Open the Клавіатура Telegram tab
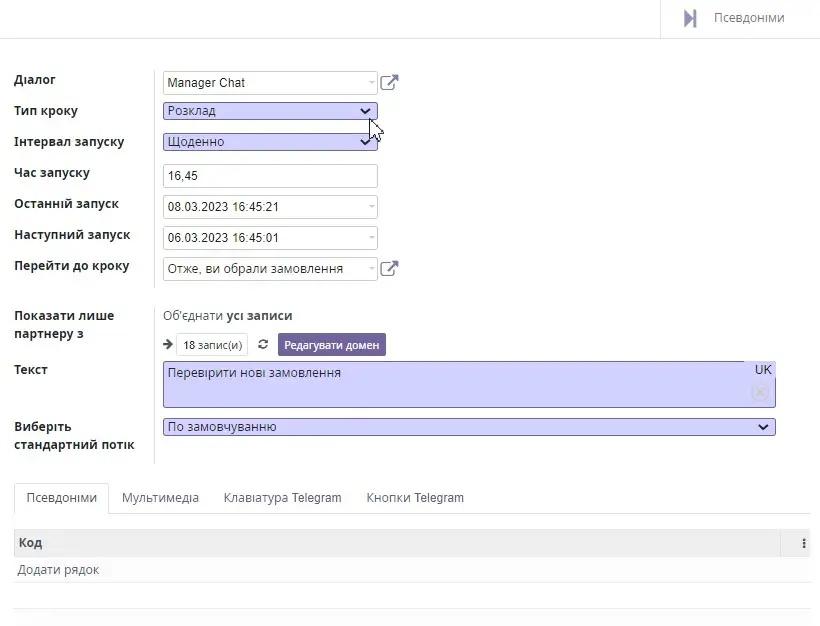Image resolution: width=820 pixels, height=626 pixels. (x=282, y=497)
